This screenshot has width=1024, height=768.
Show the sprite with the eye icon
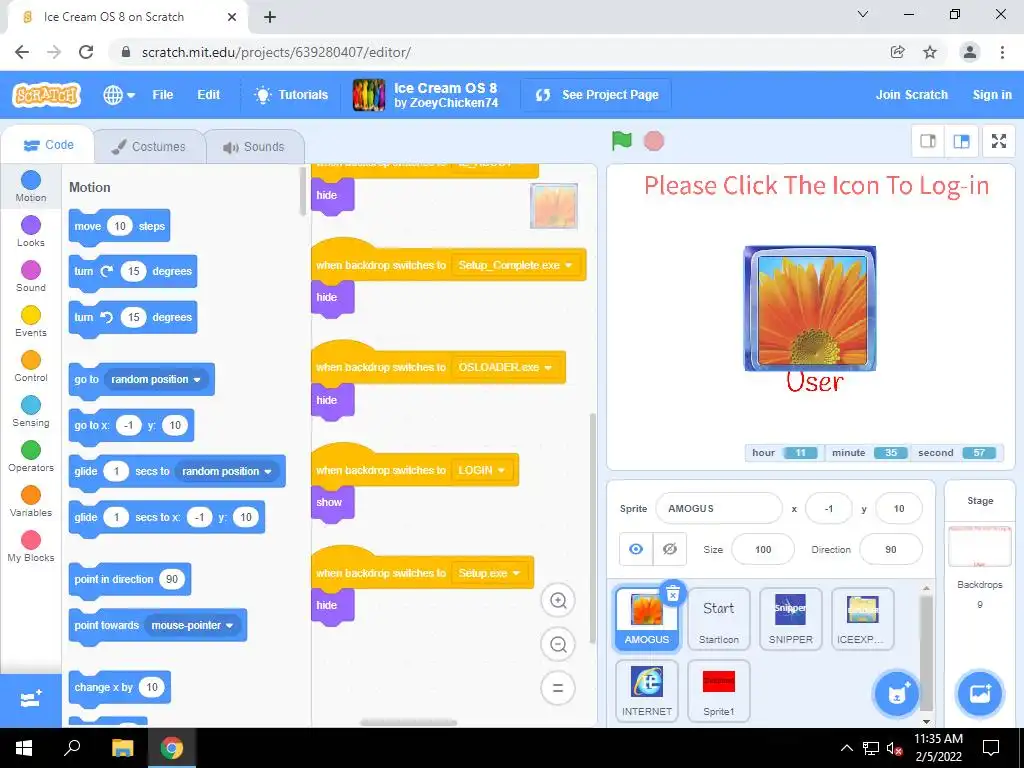click(636, 549)
